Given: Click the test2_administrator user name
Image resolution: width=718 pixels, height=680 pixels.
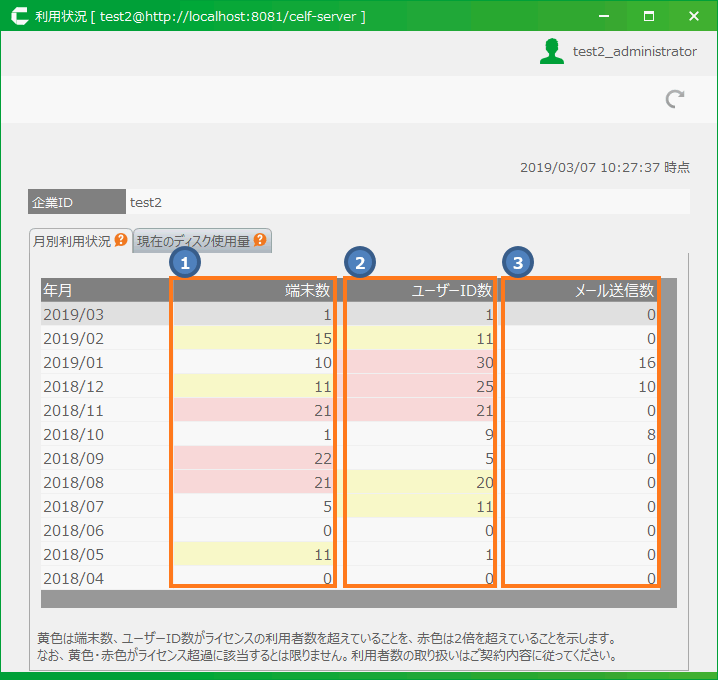Looking at the screenshot, I should click(634, 52).
